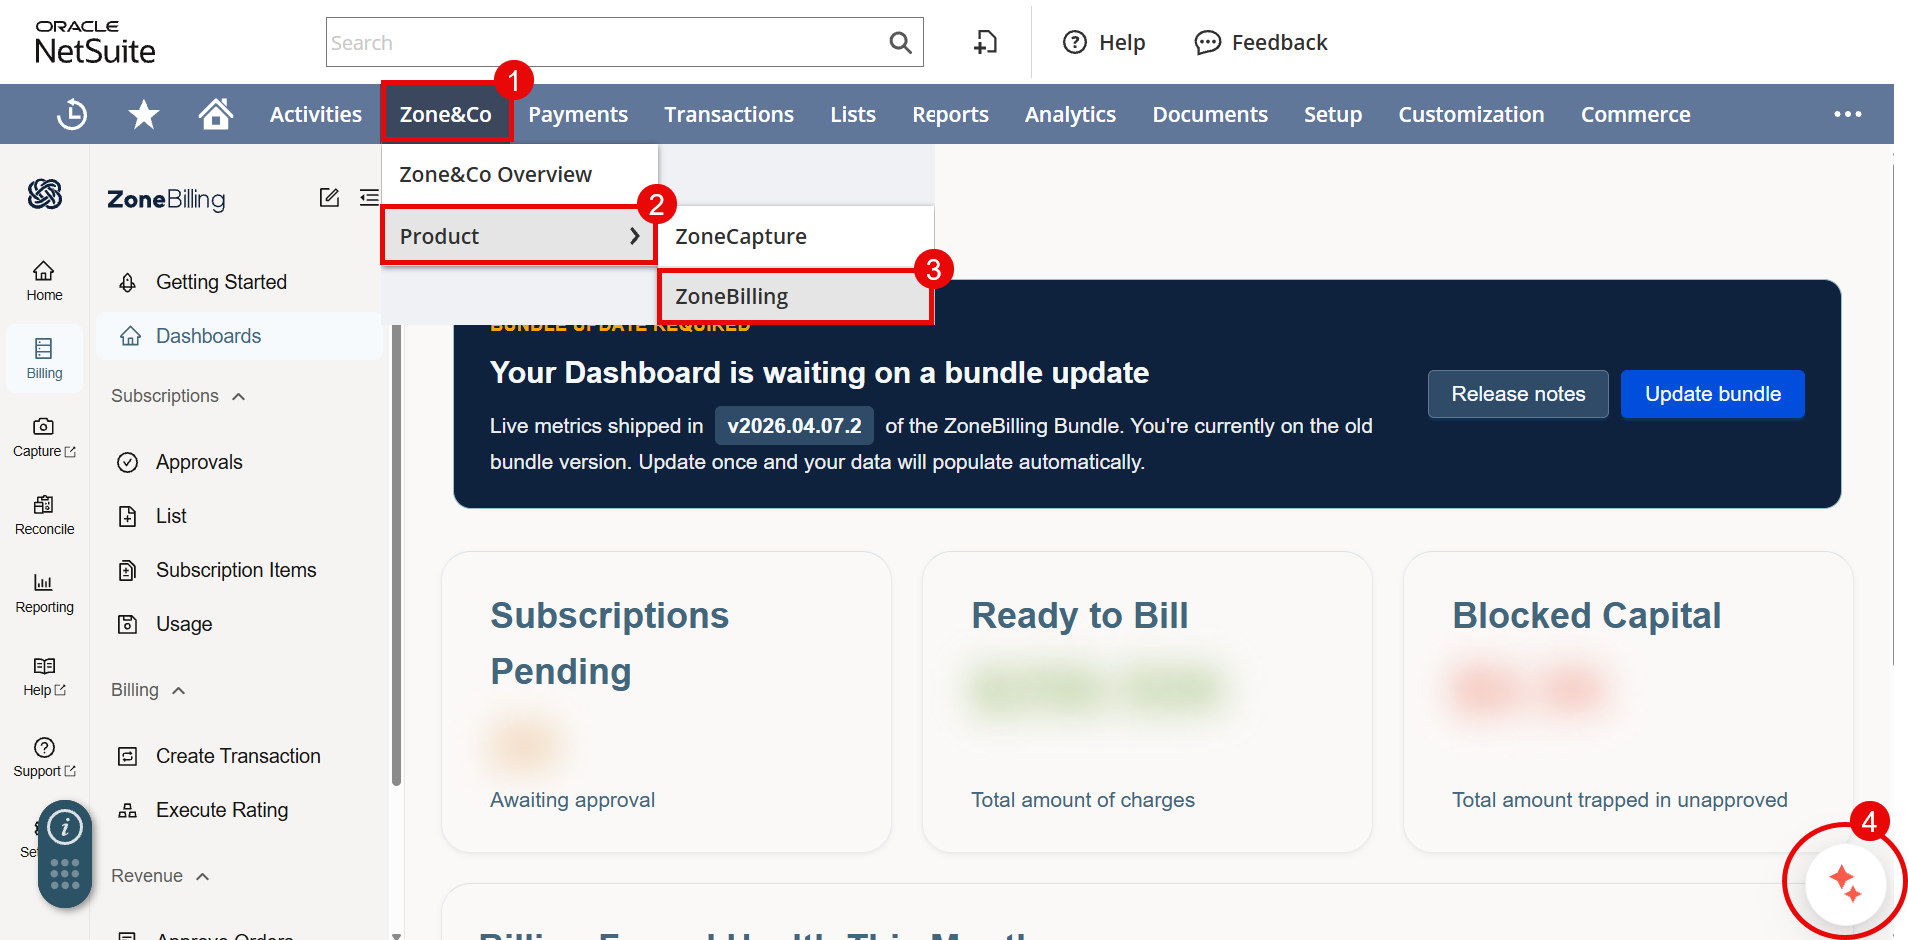Open the Documents menu
Image resolution: width=1908 pixels, height=940 pixels.
click(x=1210, y=114)
